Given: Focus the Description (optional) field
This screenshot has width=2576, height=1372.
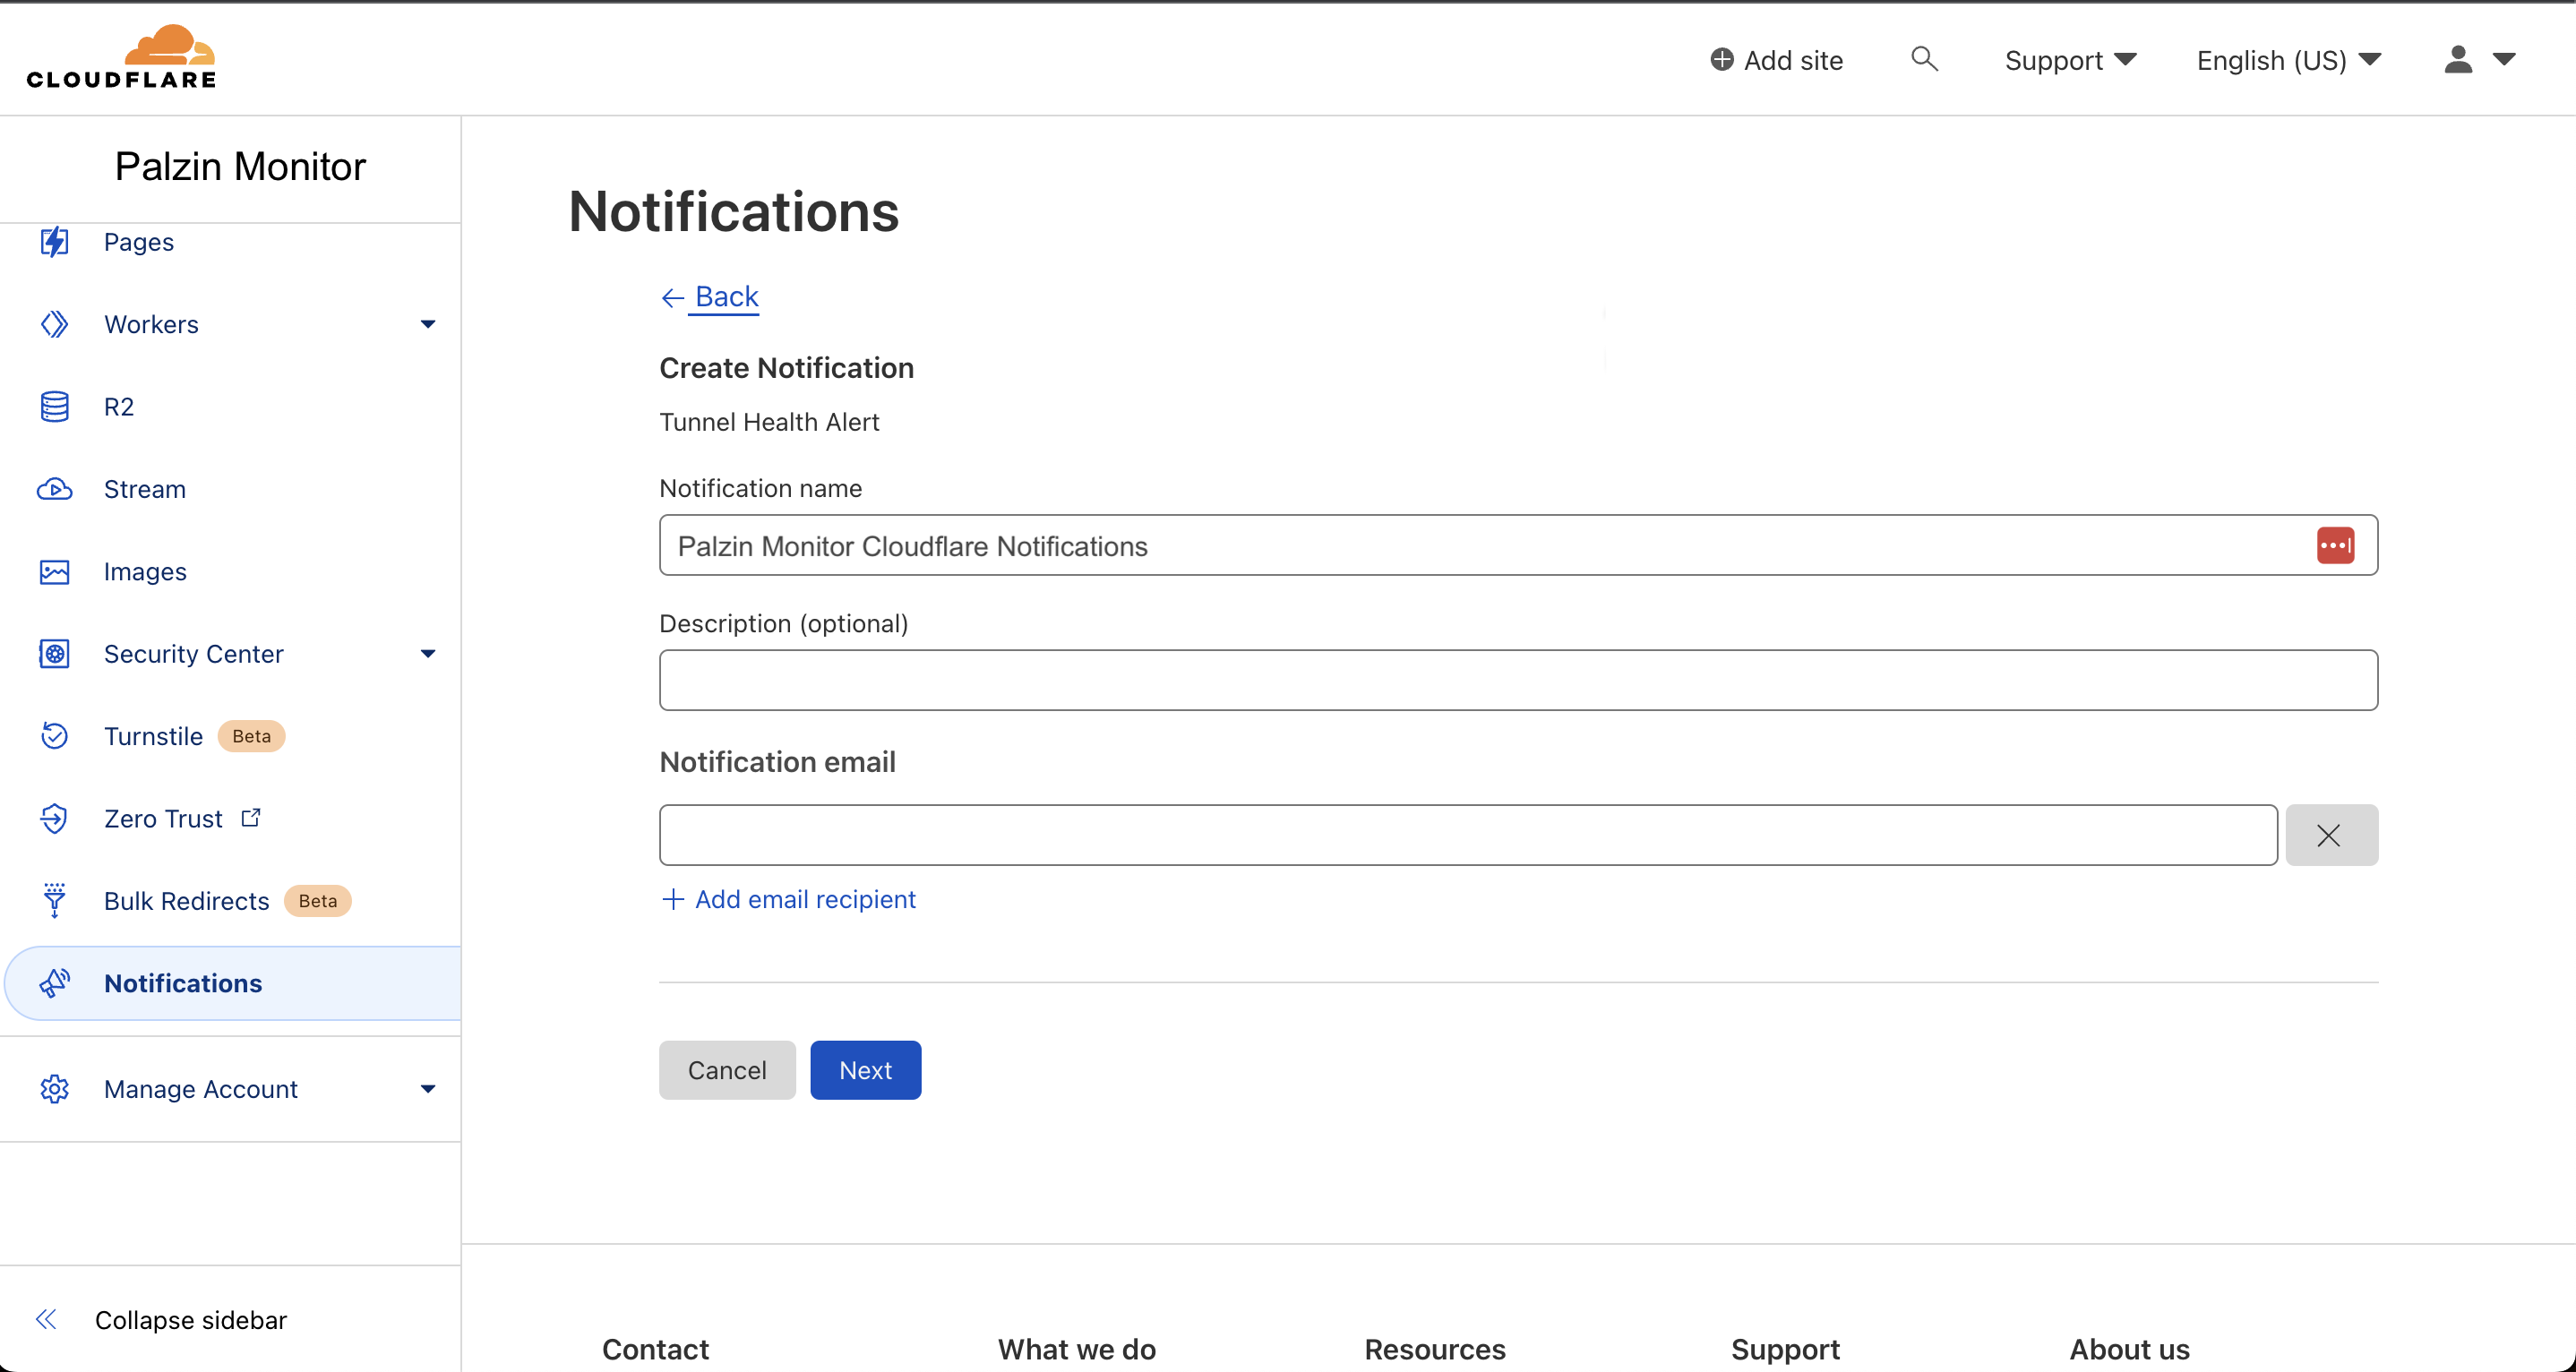Looking at the screenshot, I should pos(1518,680).
